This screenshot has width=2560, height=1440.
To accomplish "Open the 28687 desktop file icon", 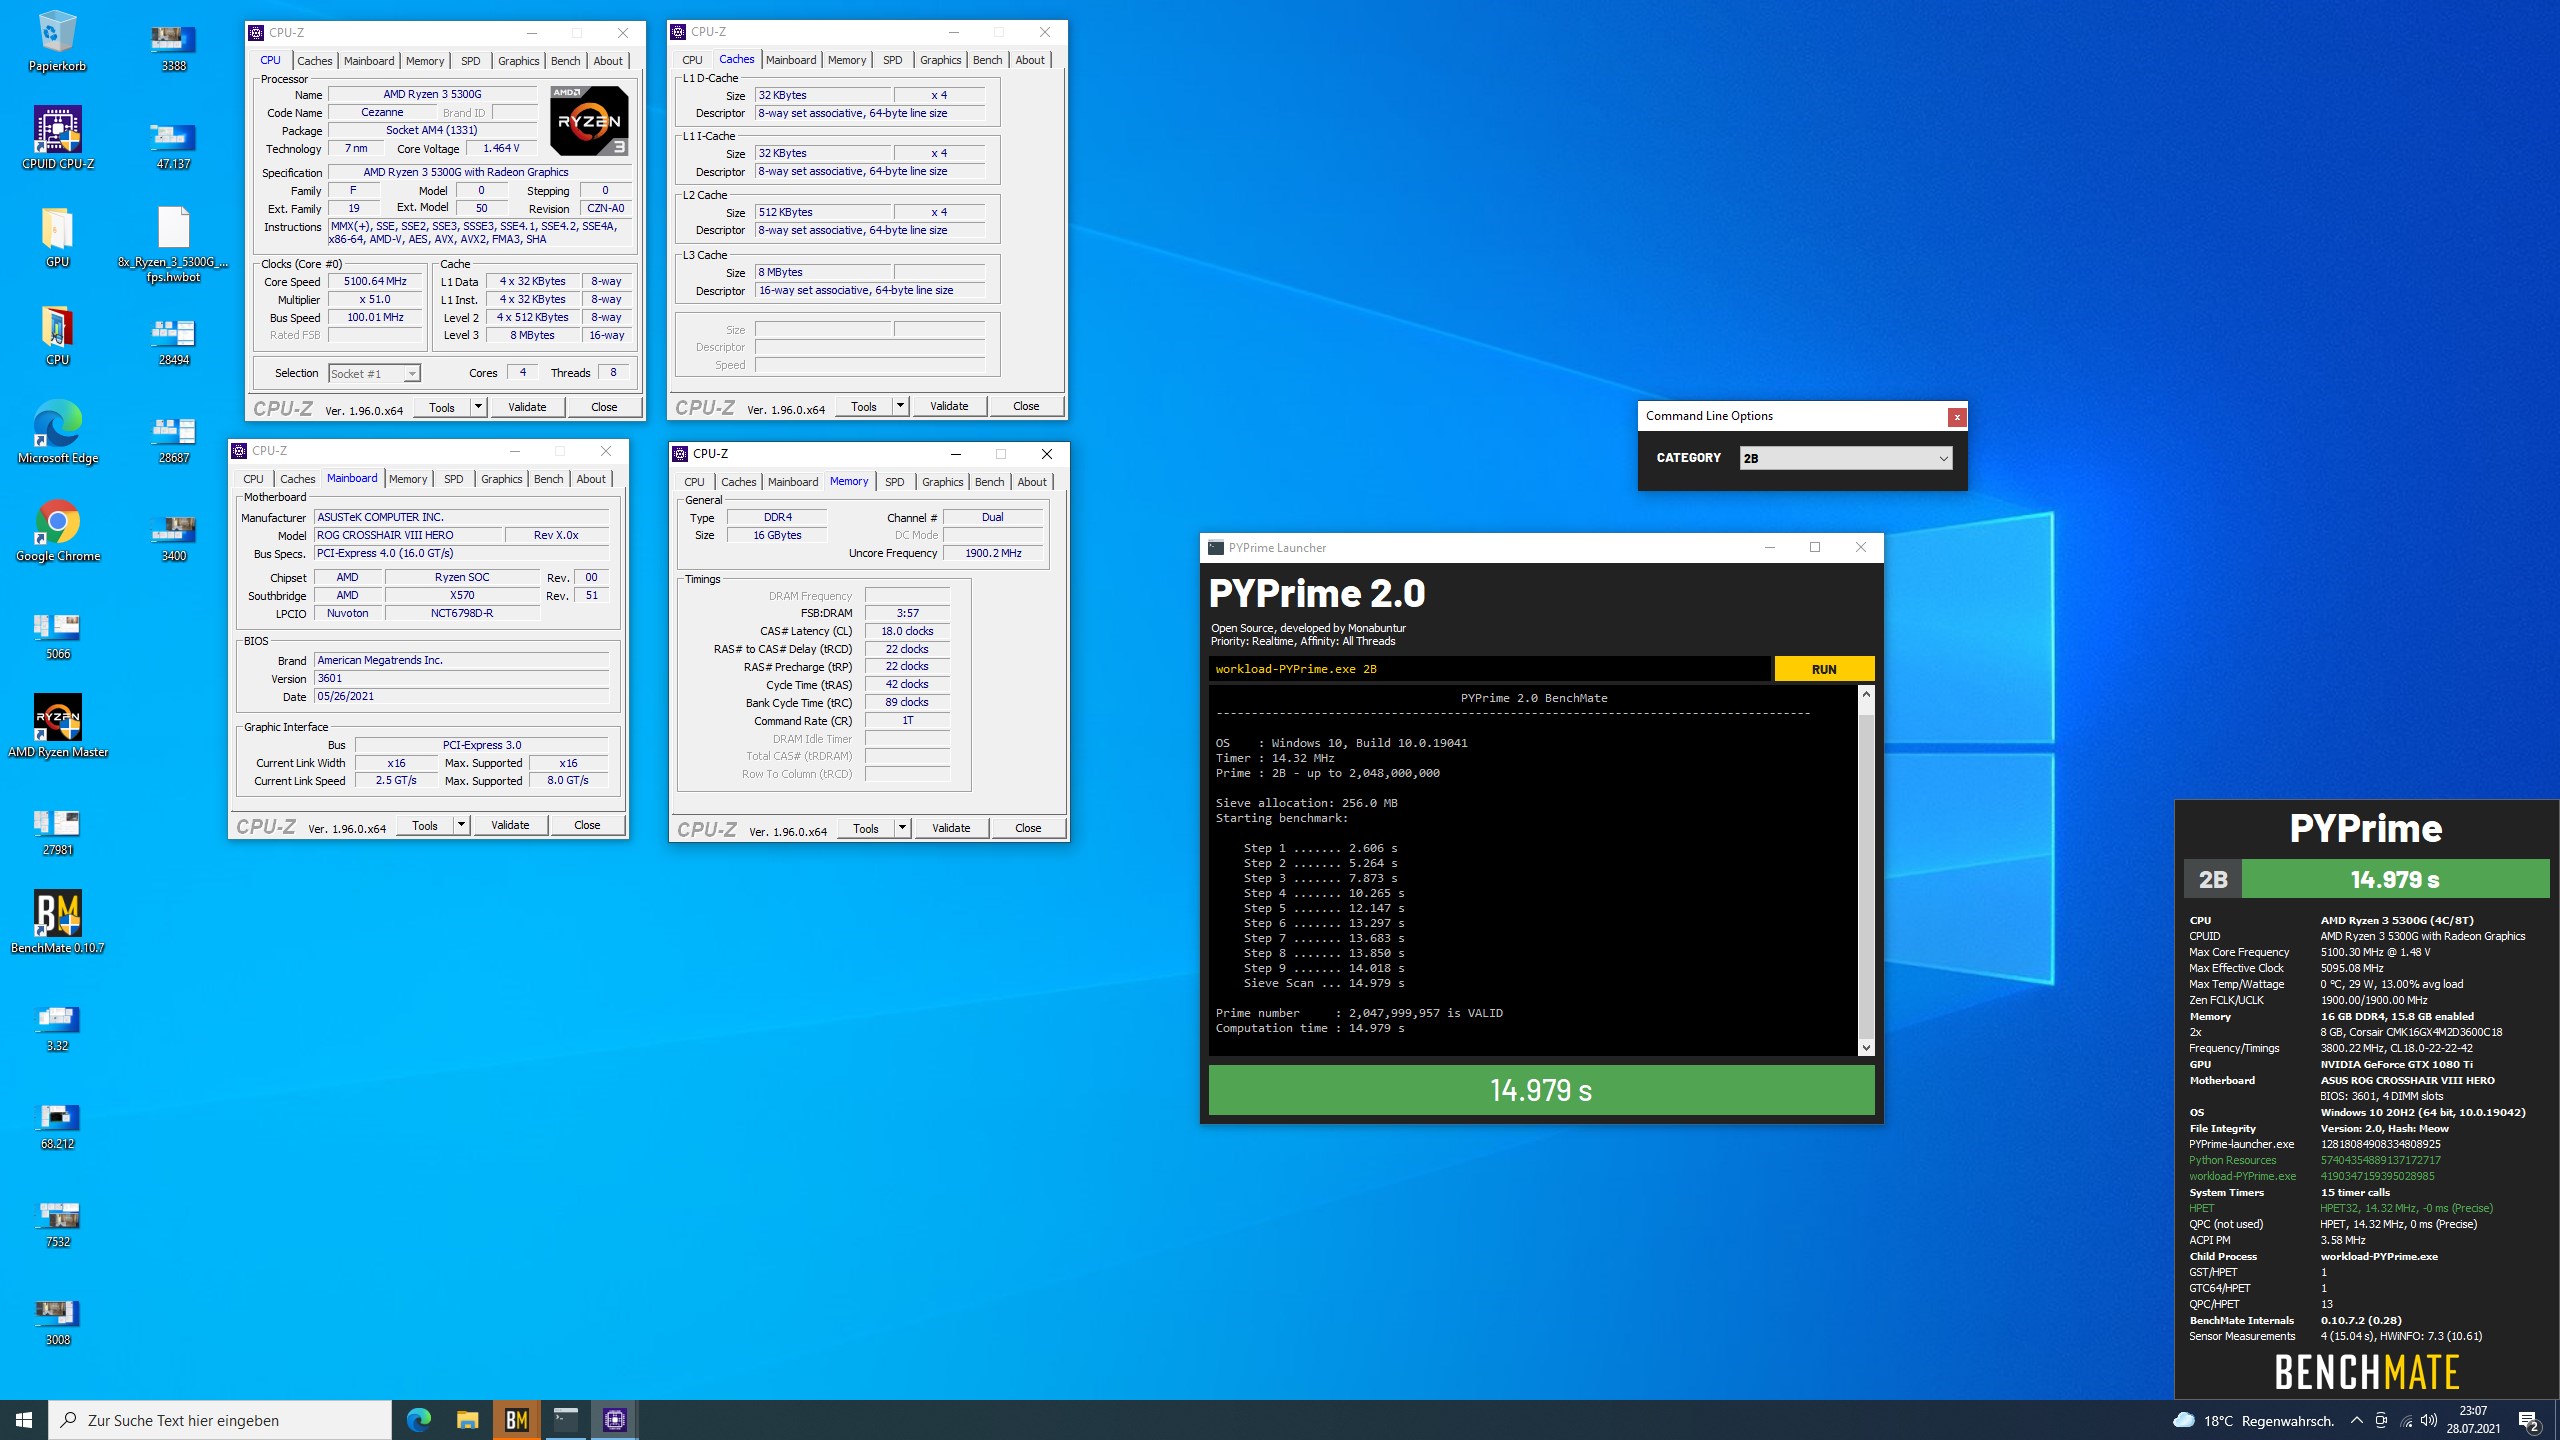I will 173,439.
